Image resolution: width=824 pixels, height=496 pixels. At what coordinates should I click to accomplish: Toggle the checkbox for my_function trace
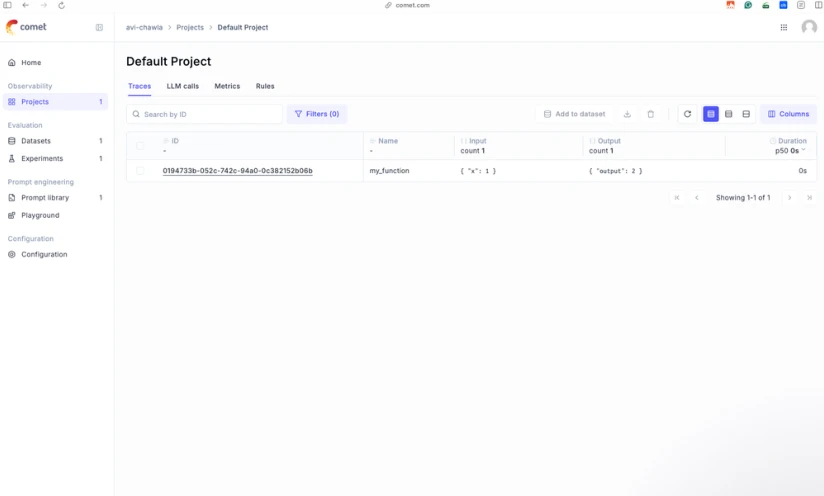click(140, 171)
